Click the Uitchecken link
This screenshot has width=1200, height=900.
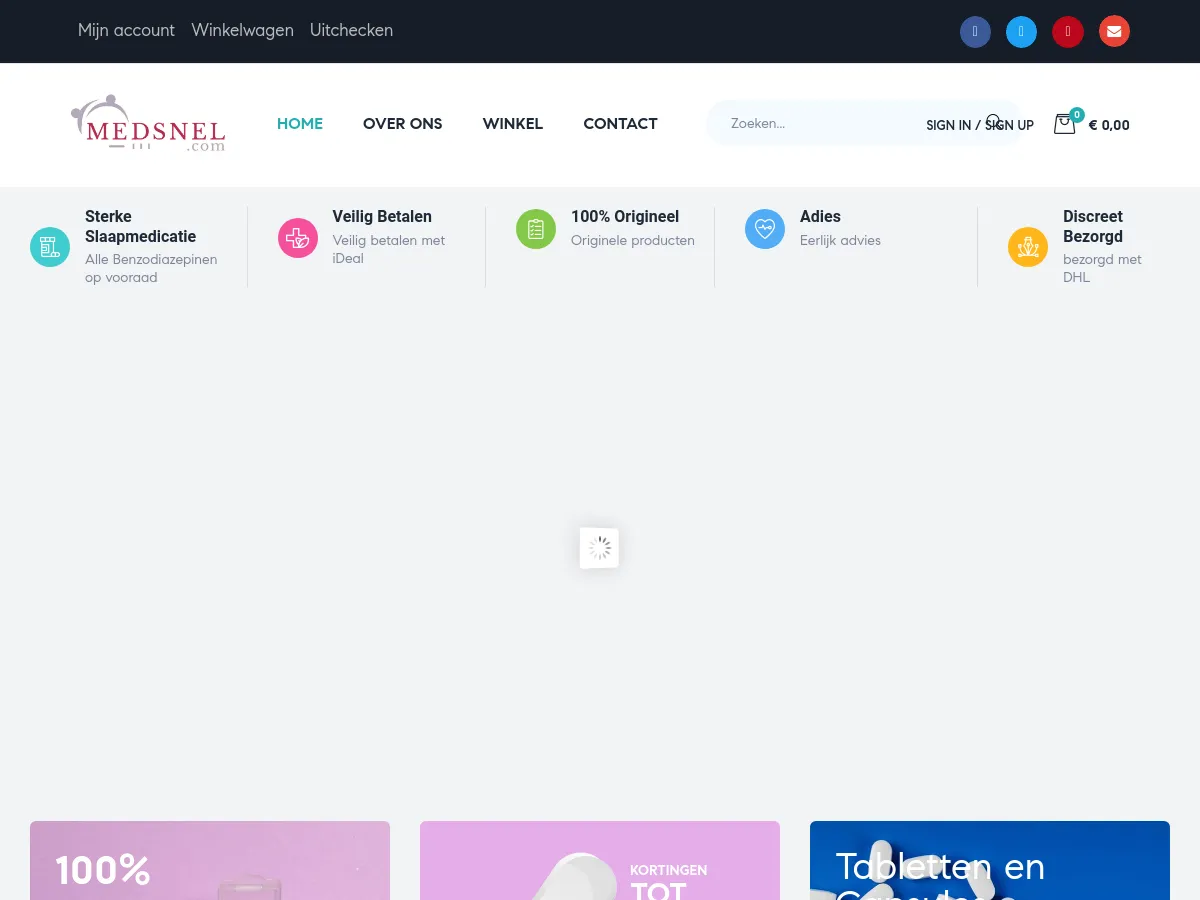pos(351,30)
